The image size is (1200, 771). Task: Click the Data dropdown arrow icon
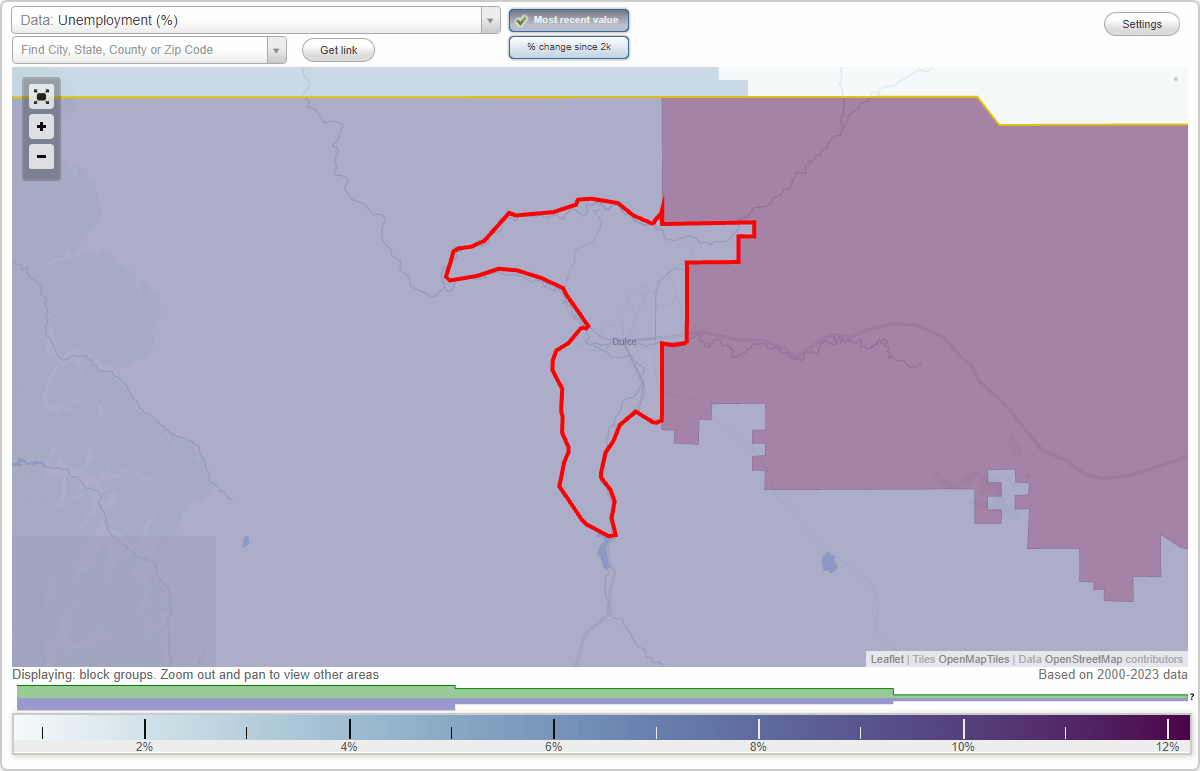coord(488,20)
